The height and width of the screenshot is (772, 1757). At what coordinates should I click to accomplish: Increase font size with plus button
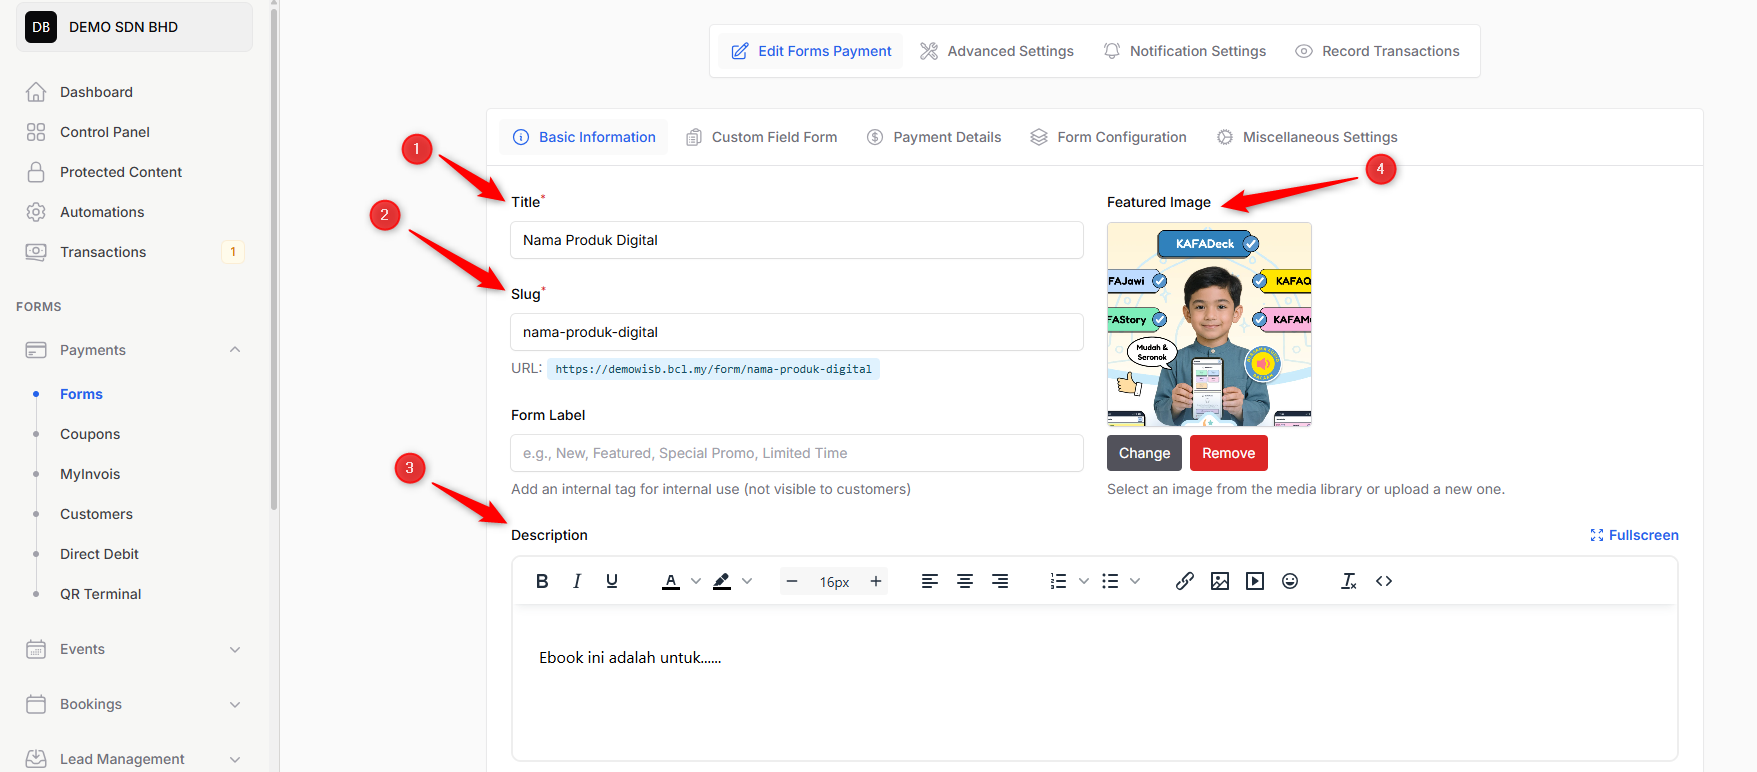click(875, 581)
